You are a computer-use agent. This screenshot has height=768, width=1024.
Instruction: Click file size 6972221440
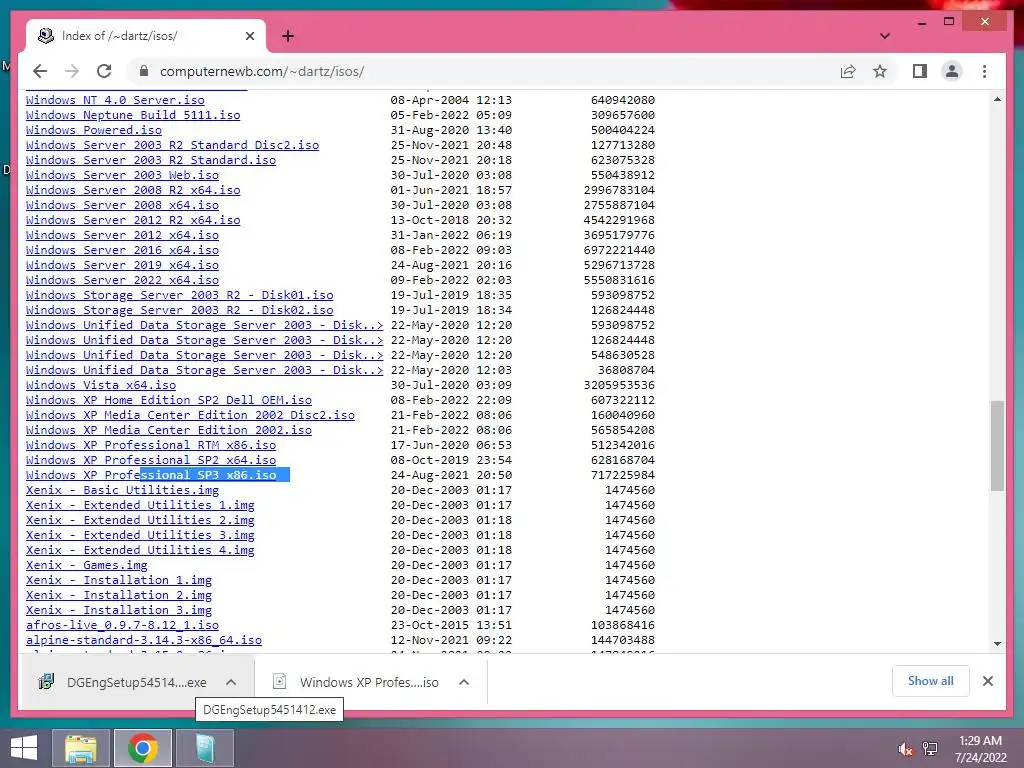tap(619, 250)
